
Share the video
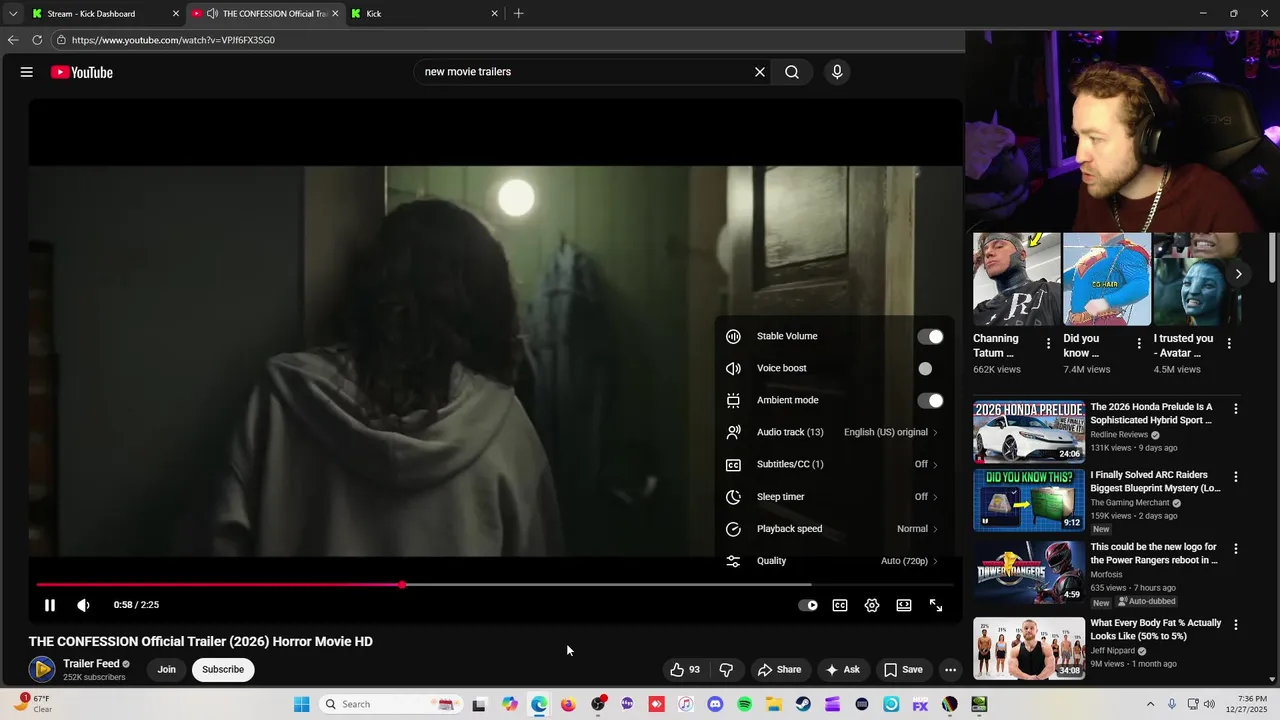click(x=779, y=670)
